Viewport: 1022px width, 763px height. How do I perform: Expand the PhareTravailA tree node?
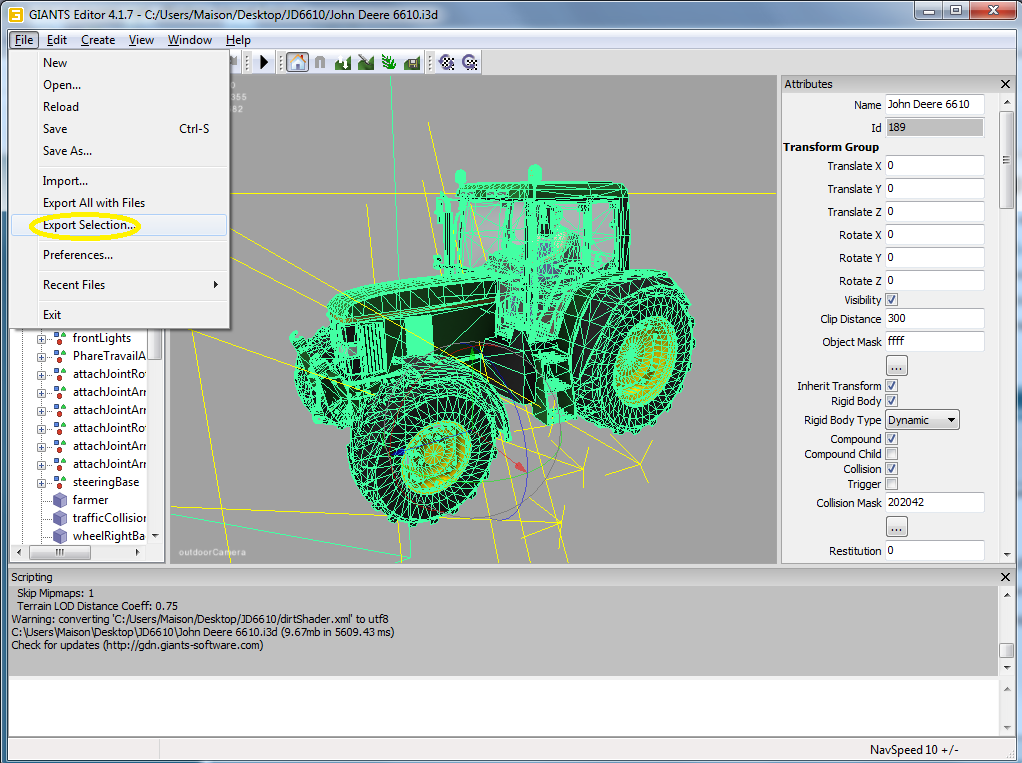[x=41, y=357]
